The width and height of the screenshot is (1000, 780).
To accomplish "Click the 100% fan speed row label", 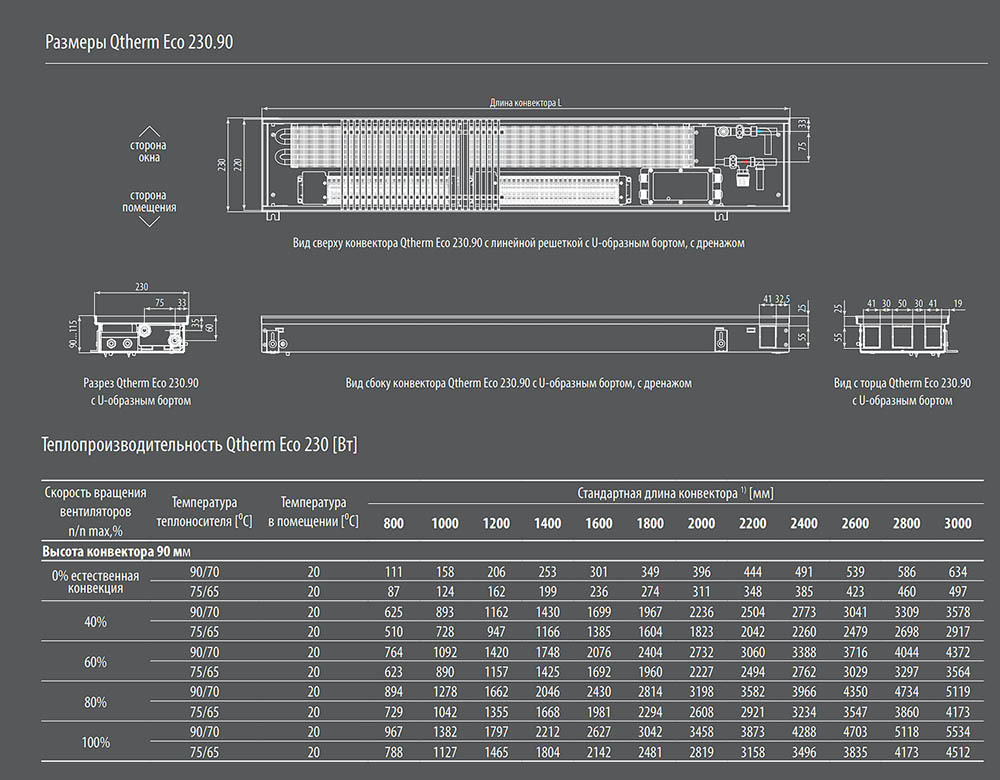I will tap(96, 742).
